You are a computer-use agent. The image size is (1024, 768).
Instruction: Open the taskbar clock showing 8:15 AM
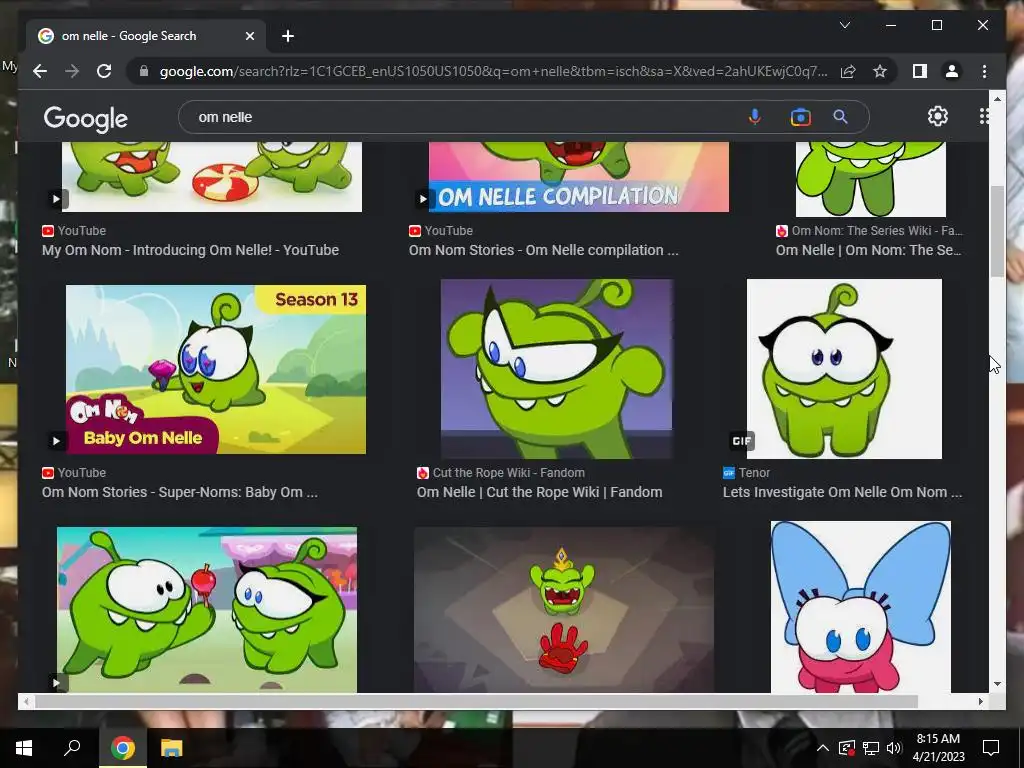[x=938, y=748]
